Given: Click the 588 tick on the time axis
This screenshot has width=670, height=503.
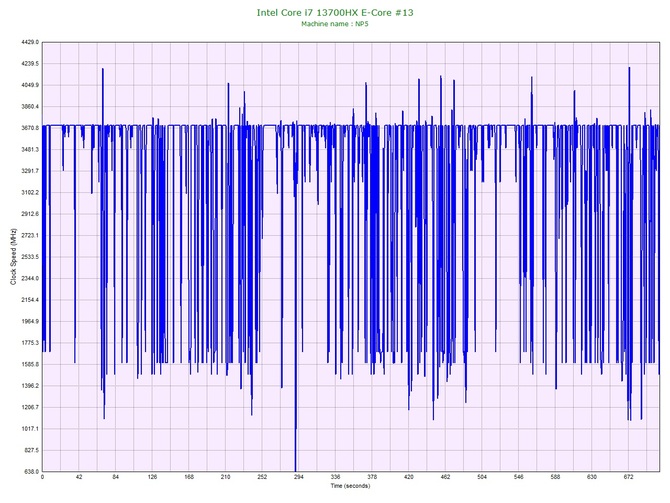Looking at the screenshot, I should (555, 477).
